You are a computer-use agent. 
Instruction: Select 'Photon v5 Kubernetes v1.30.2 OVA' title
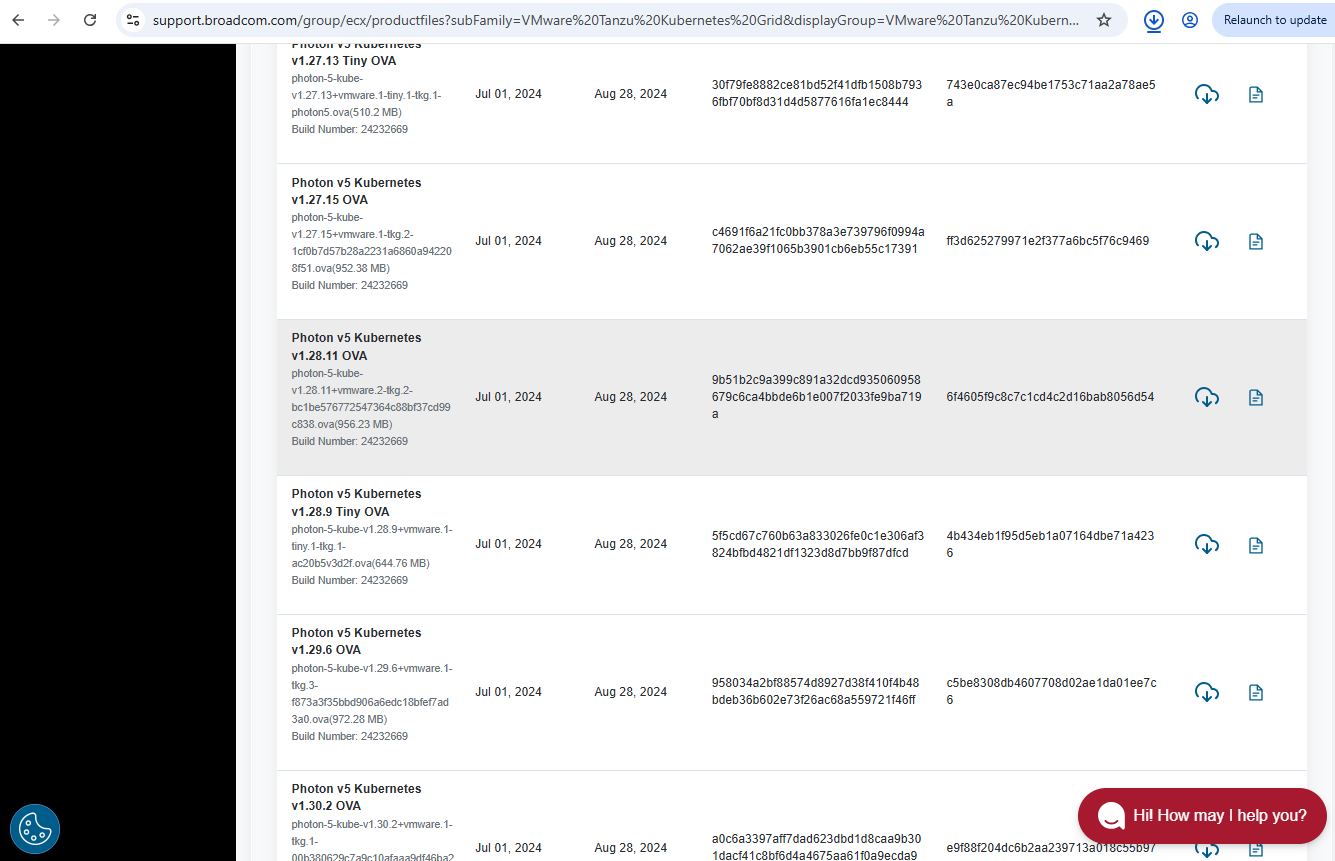tap(356, 797)
